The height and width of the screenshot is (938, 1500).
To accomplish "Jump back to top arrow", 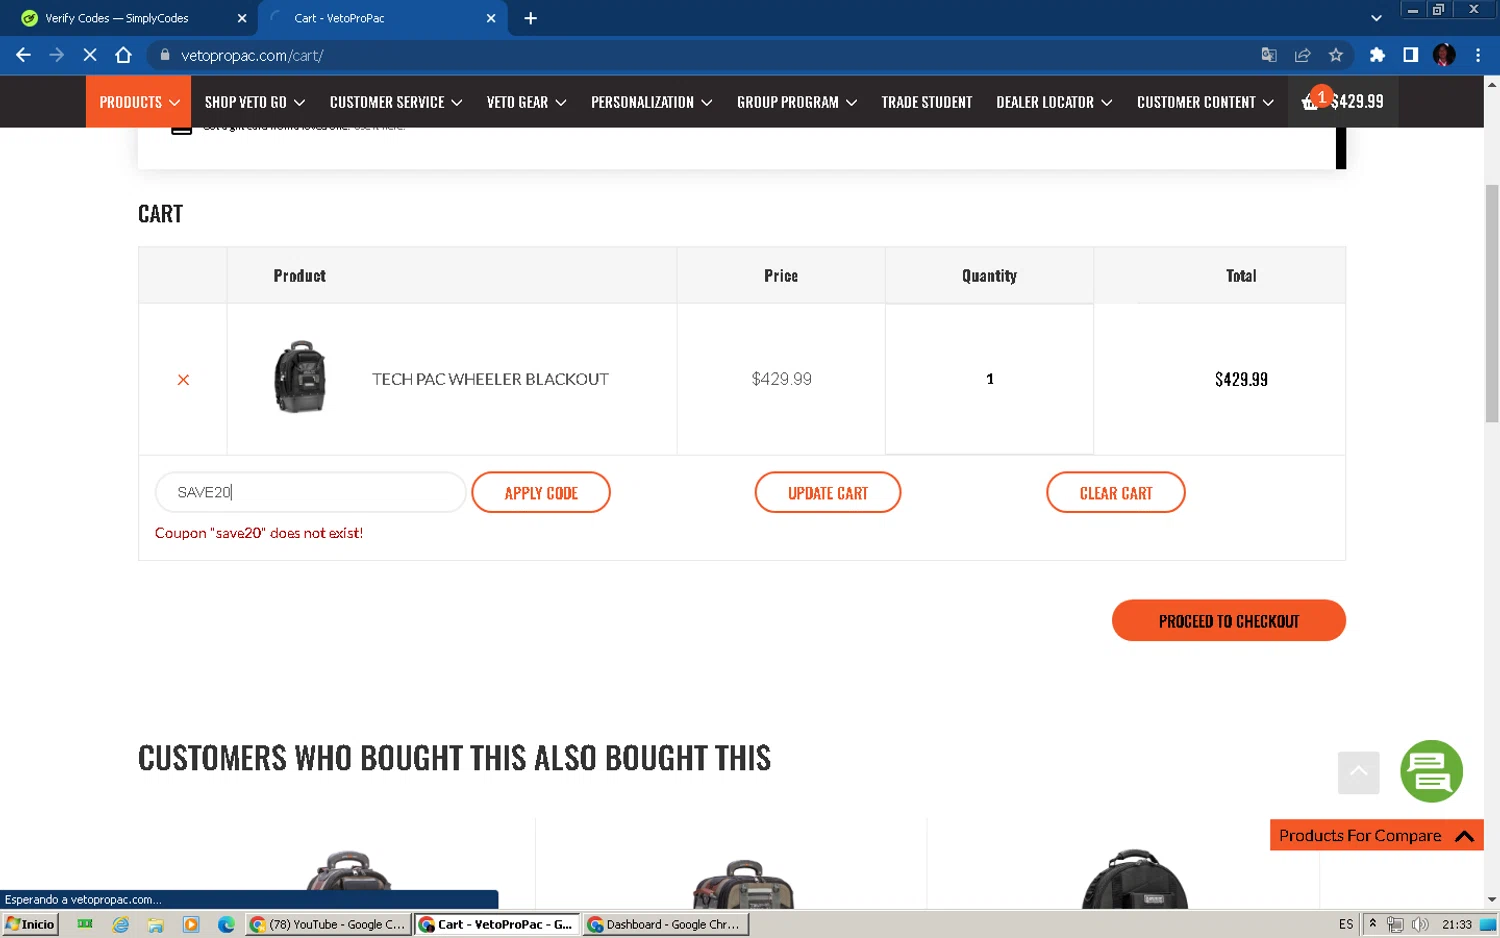I will tap(1358, 772).
